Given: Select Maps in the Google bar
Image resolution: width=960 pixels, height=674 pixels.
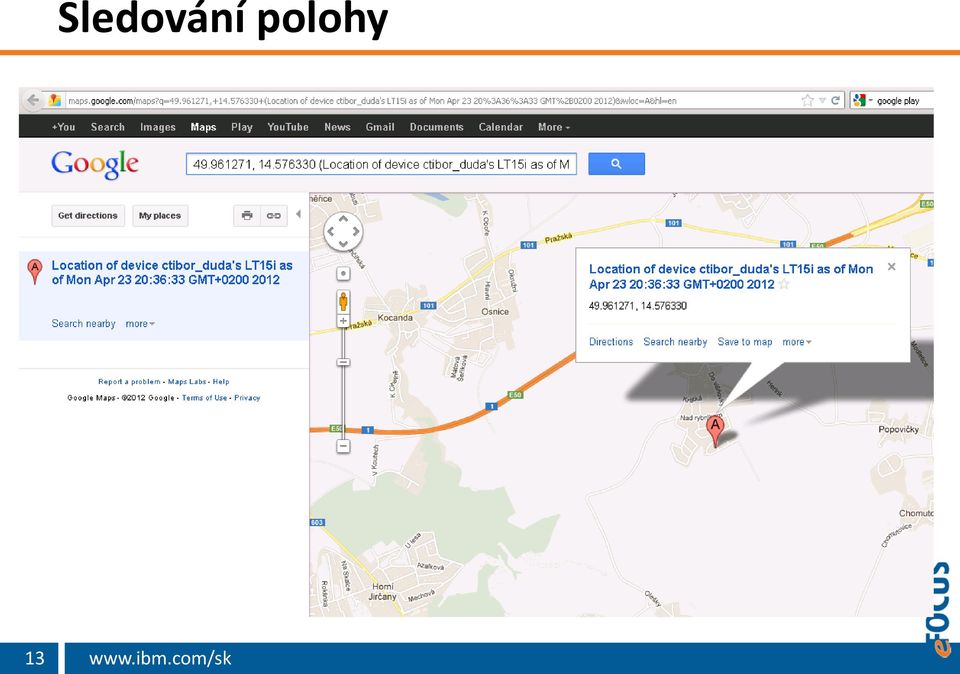Looking at the screenshot, I should 203,127.
